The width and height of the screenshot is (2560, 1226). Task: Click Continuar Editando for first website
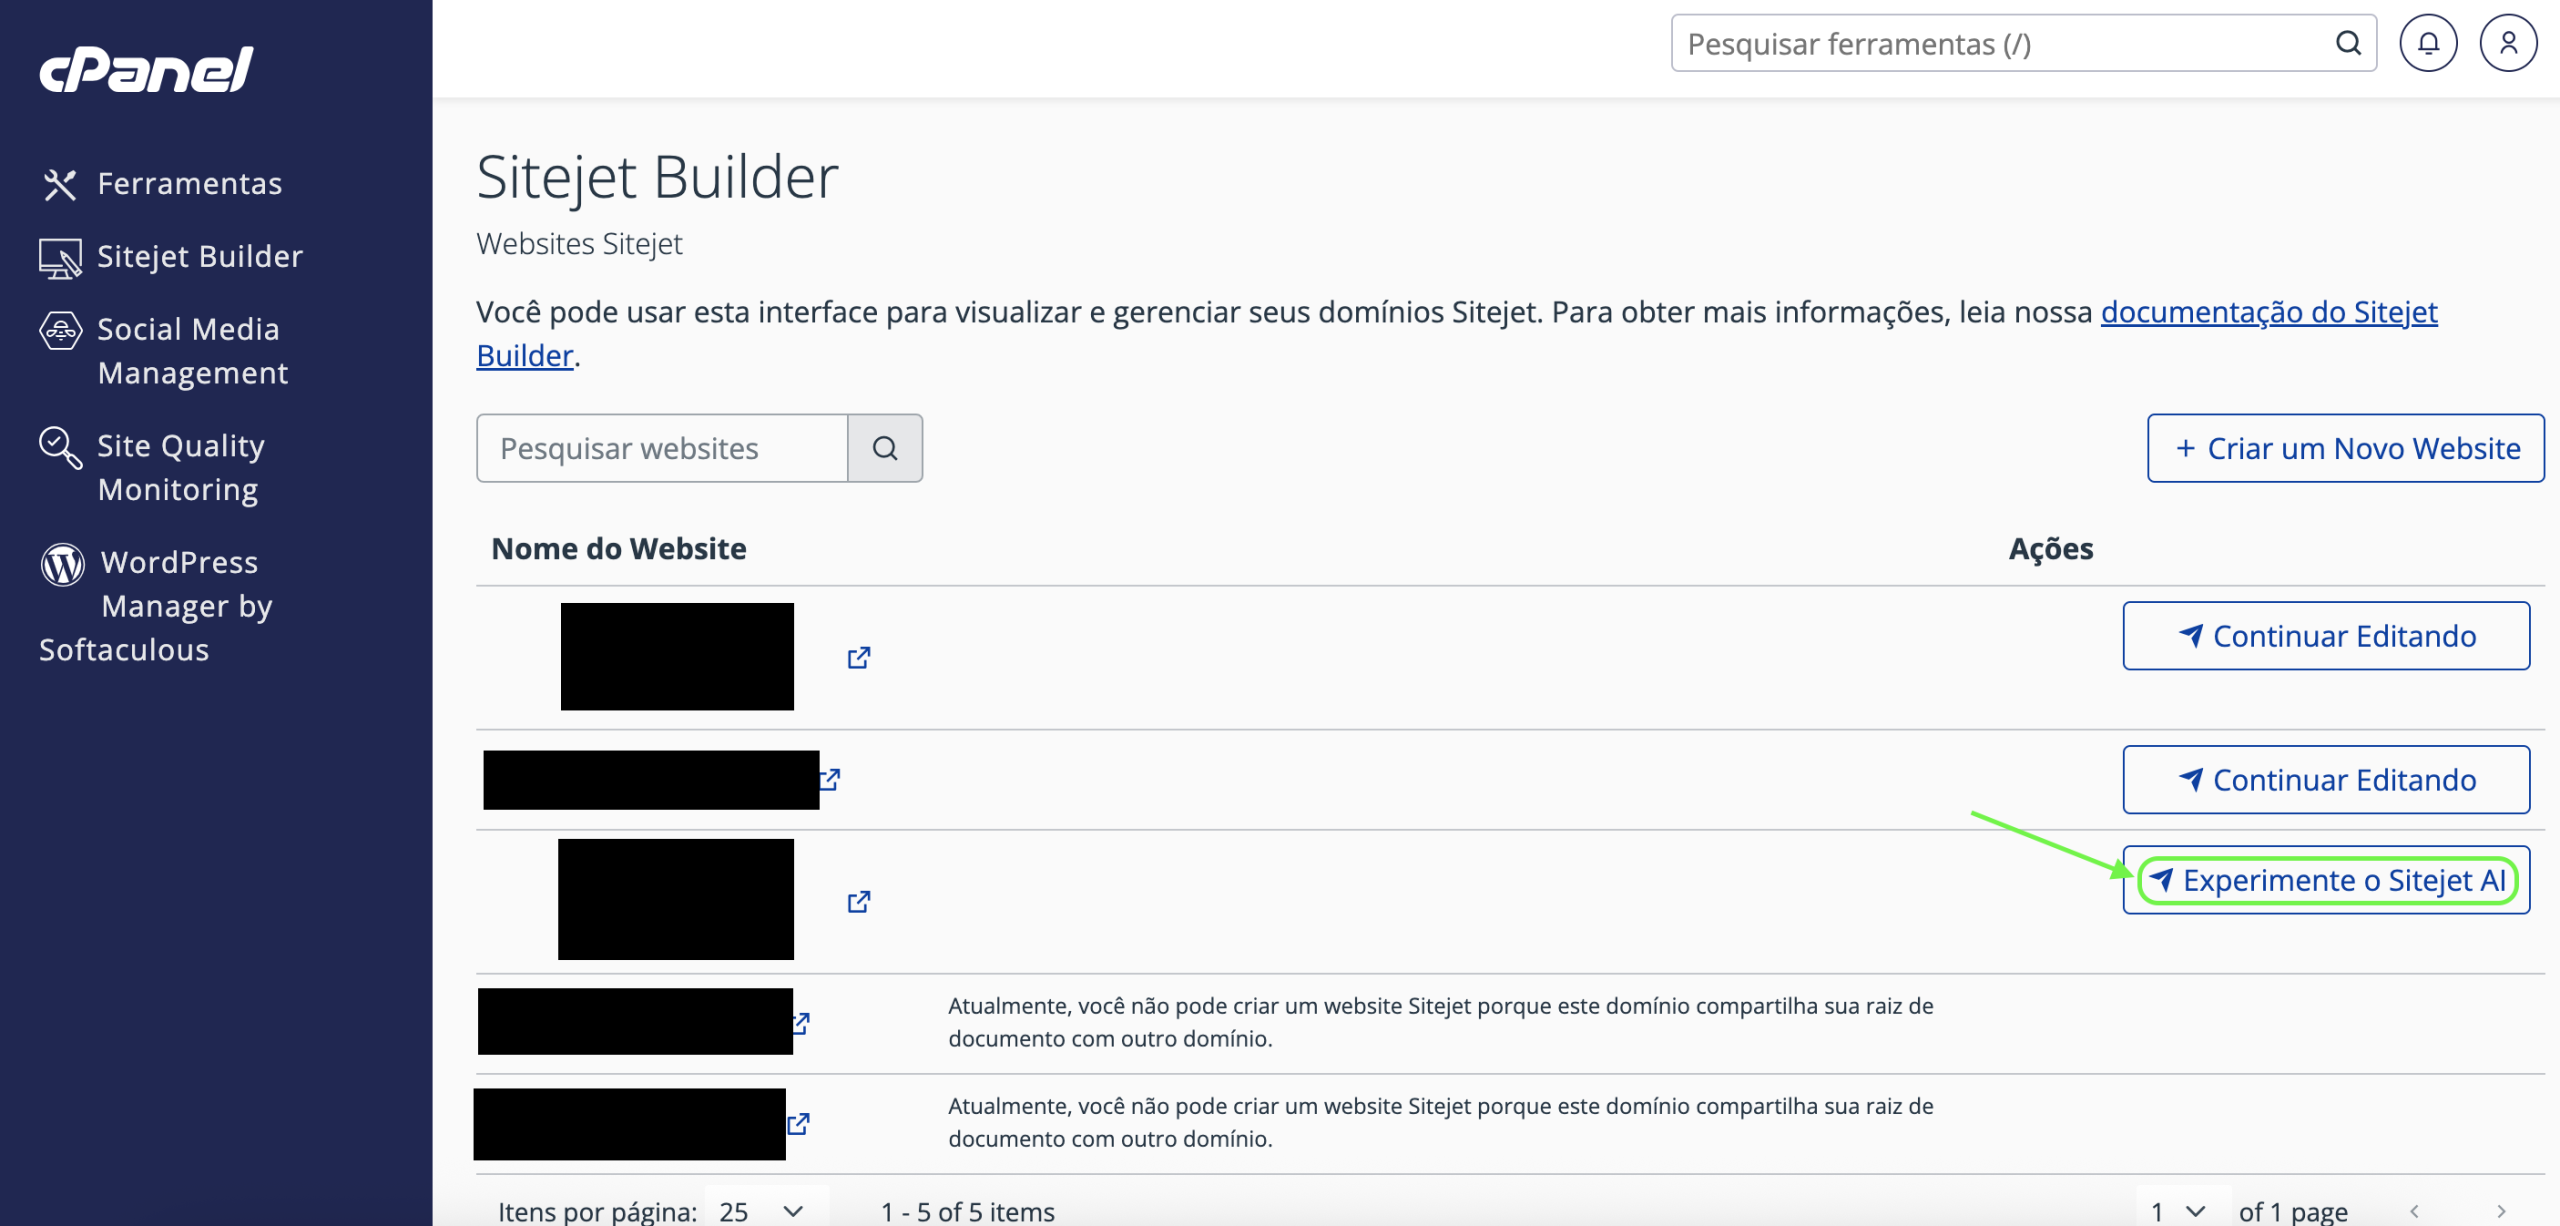pyautogui.click(x=2326, y=636)
